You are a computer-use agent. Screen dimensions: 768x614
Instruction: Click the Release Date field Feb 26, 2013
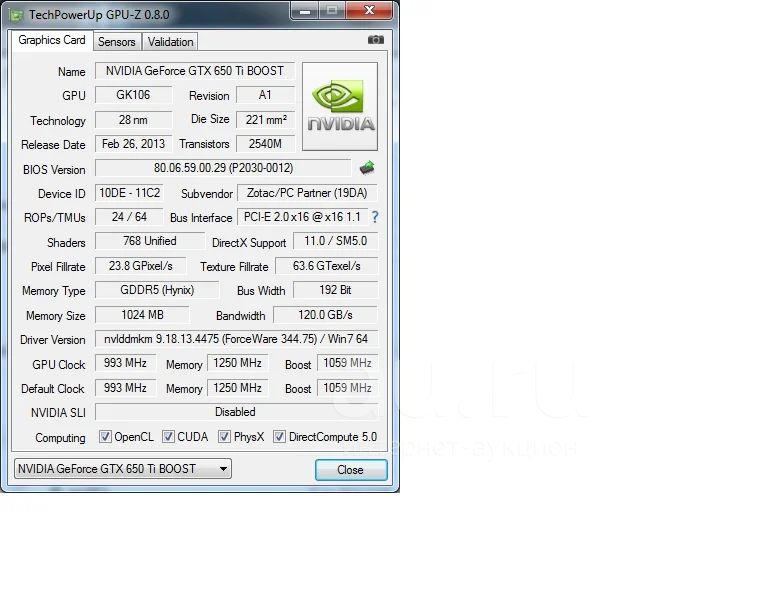point(133,143)
